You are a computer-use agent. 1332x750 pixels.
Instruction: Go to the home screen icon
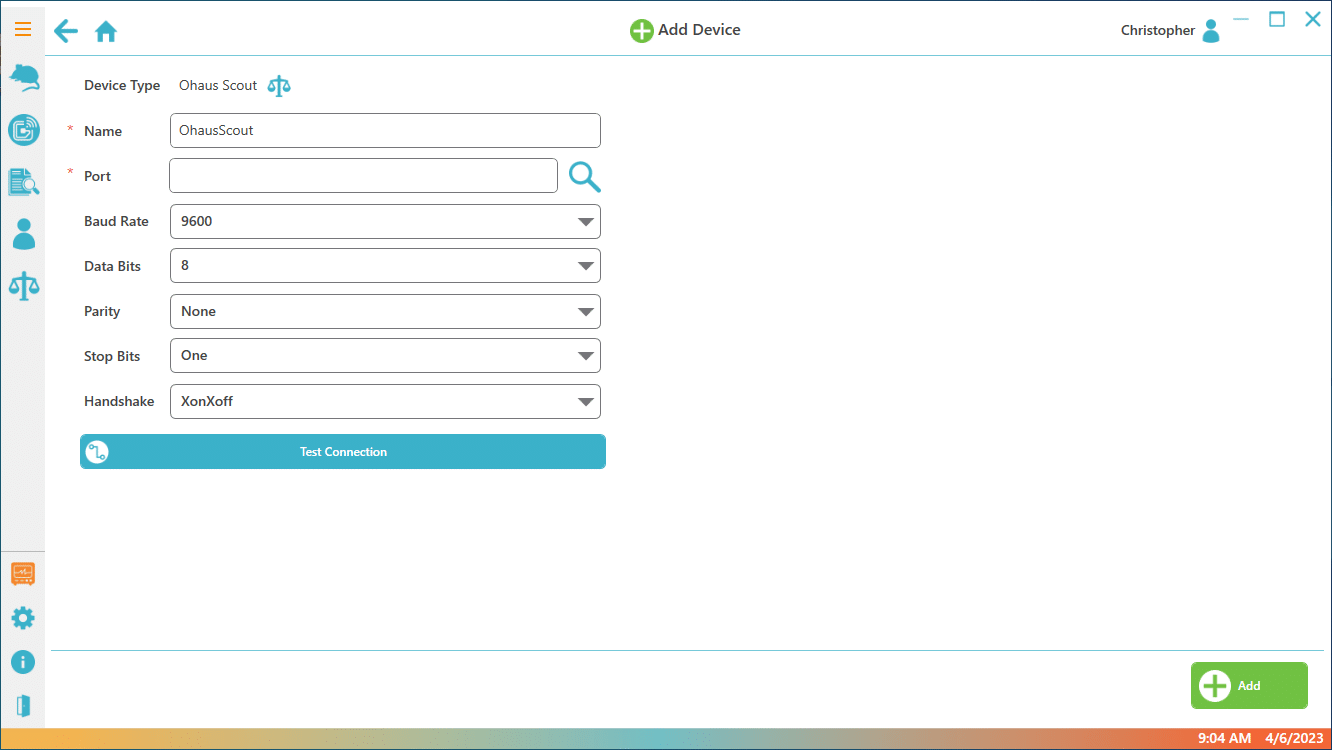pos(106,32)
